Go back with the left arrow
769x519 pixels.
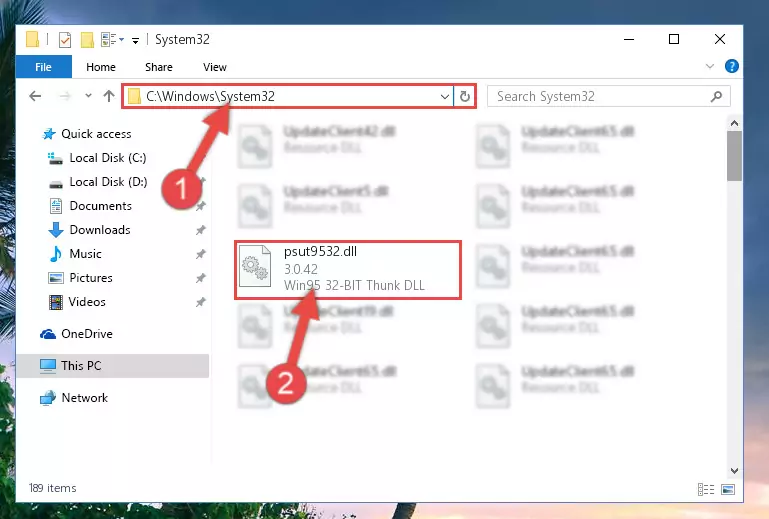pos(35,96)
